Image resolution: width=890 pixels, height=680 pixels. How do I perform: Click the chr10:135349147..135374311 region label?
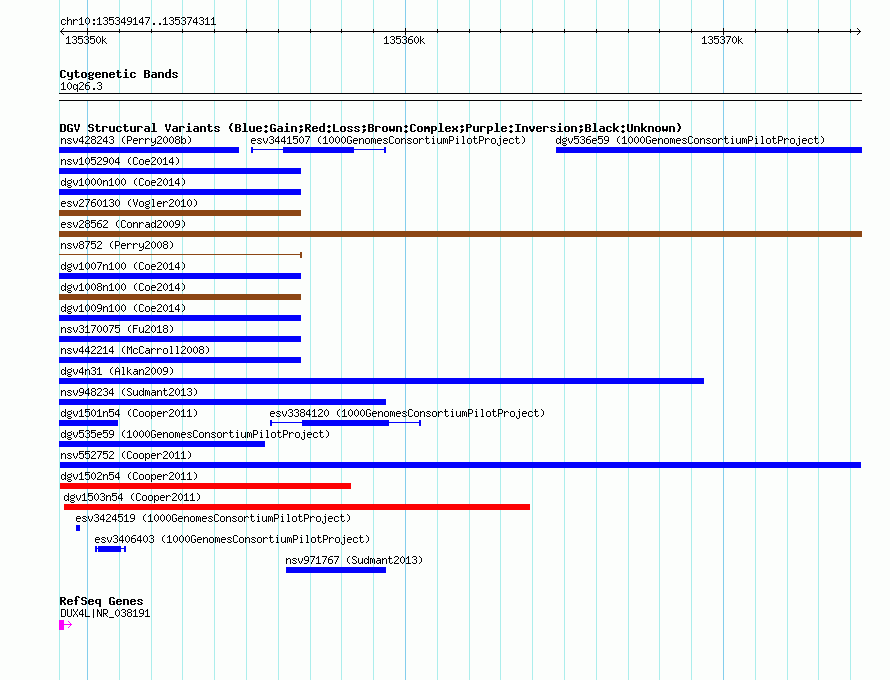point(138,22)
